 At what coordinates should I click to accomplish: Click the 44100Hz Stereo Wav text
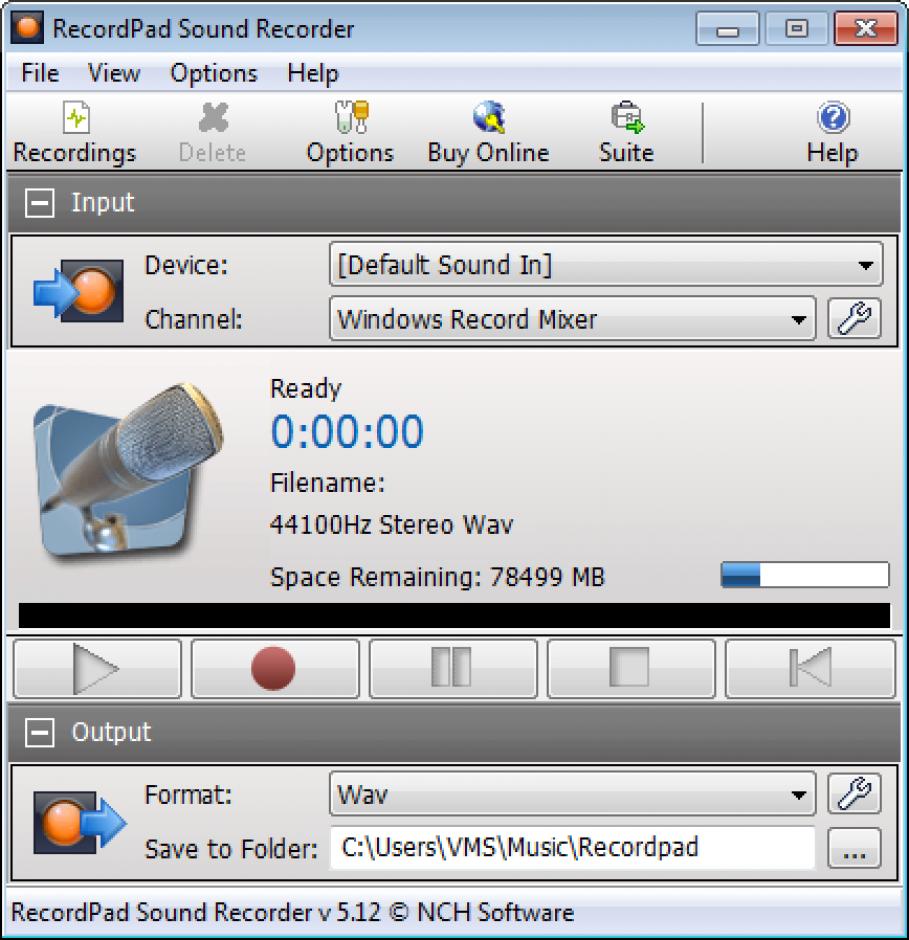pyautogui.click(x=392, y=525)
